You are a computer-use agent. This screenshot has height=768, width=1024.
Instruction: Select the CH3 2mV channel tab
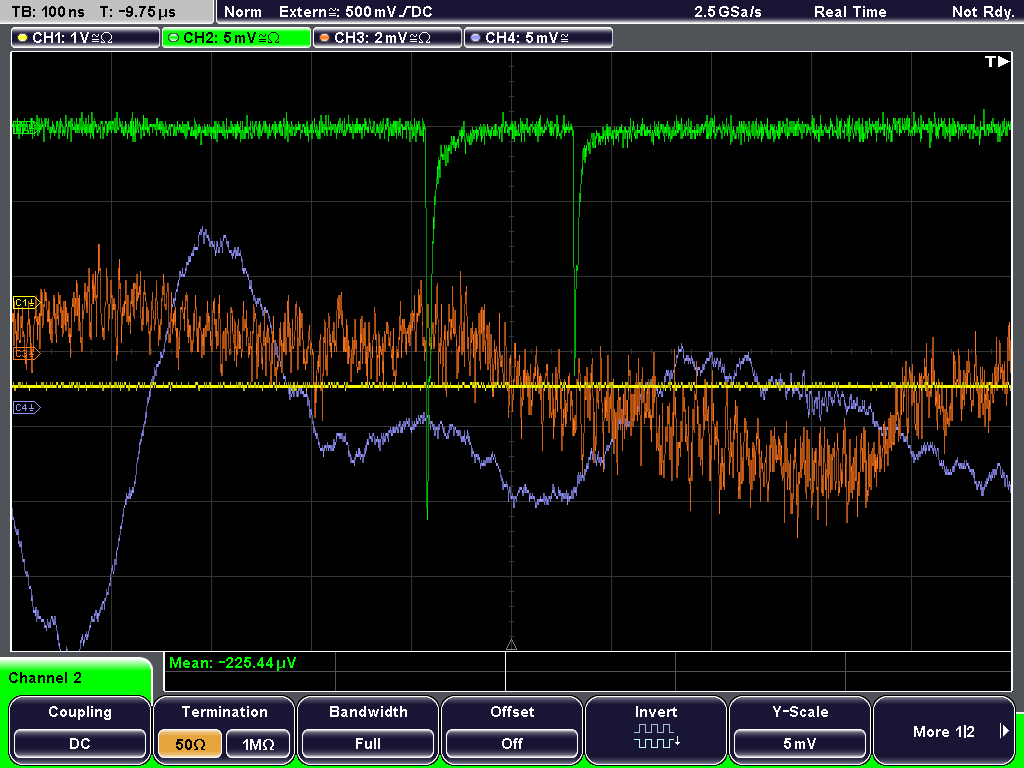coord(387,38)
